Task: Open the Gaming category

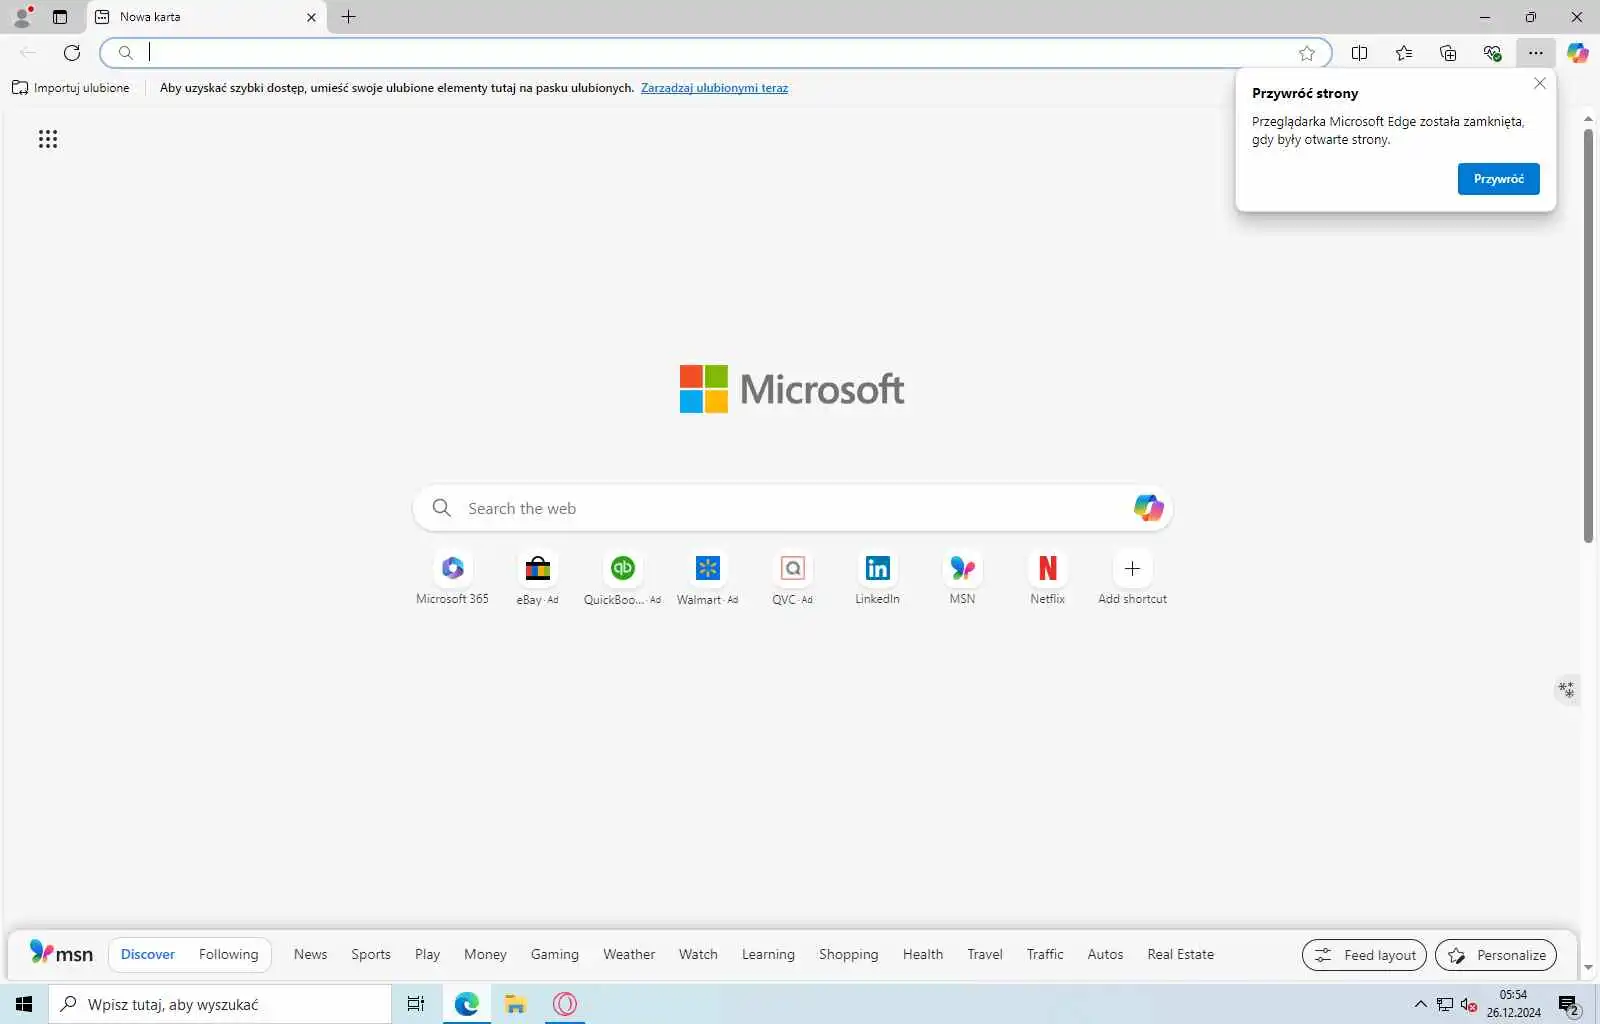Action: [555, 954]
